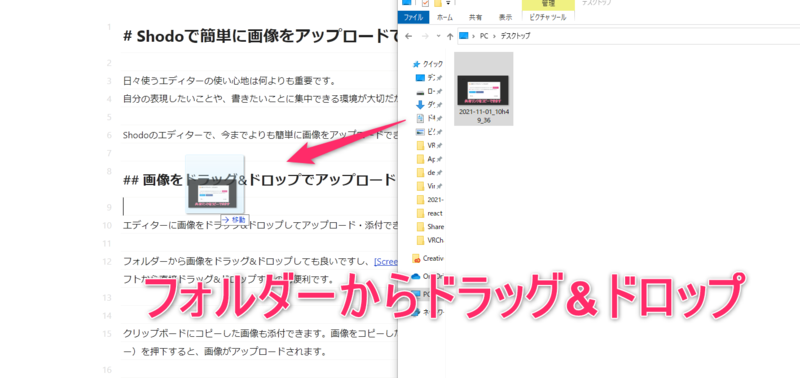The width and height of the screenshot is (800, 378).
Task: Click line number 16 in editor gutter
Action: [x=107, y=369]
